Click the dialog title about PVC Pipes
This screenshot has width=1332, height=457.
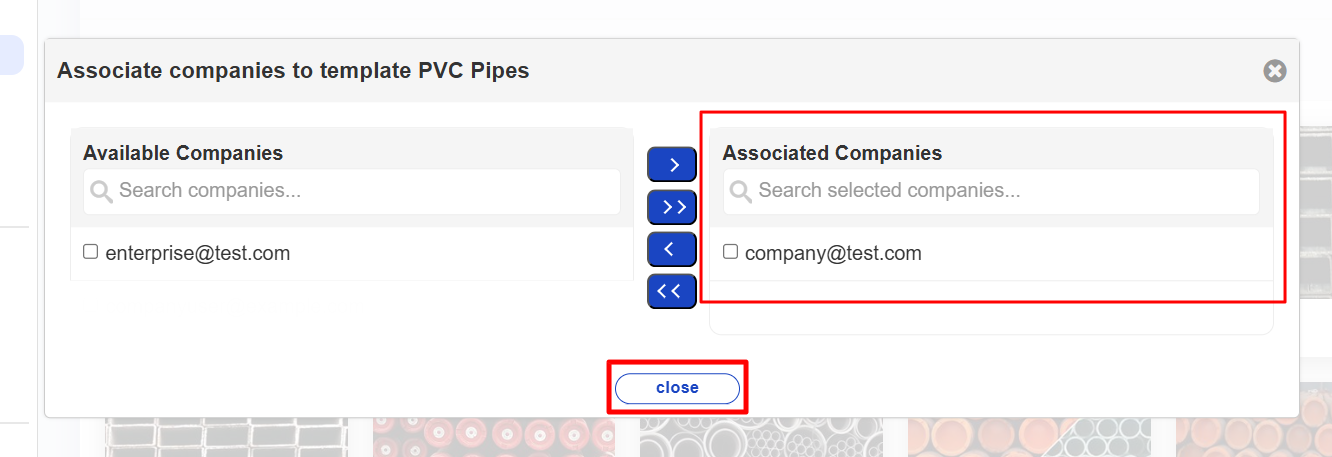coord(293,71)
